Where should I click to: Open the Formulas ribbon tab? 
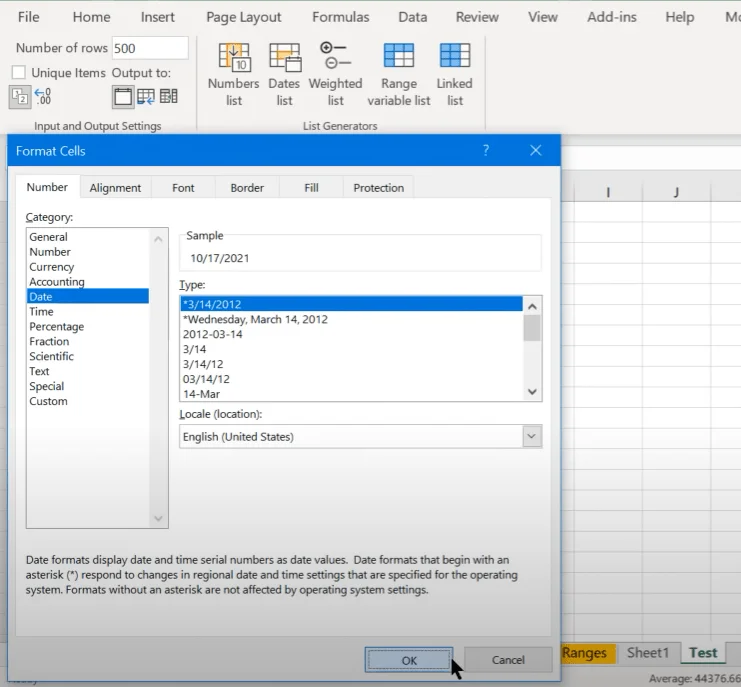click(x=340, y=17)
